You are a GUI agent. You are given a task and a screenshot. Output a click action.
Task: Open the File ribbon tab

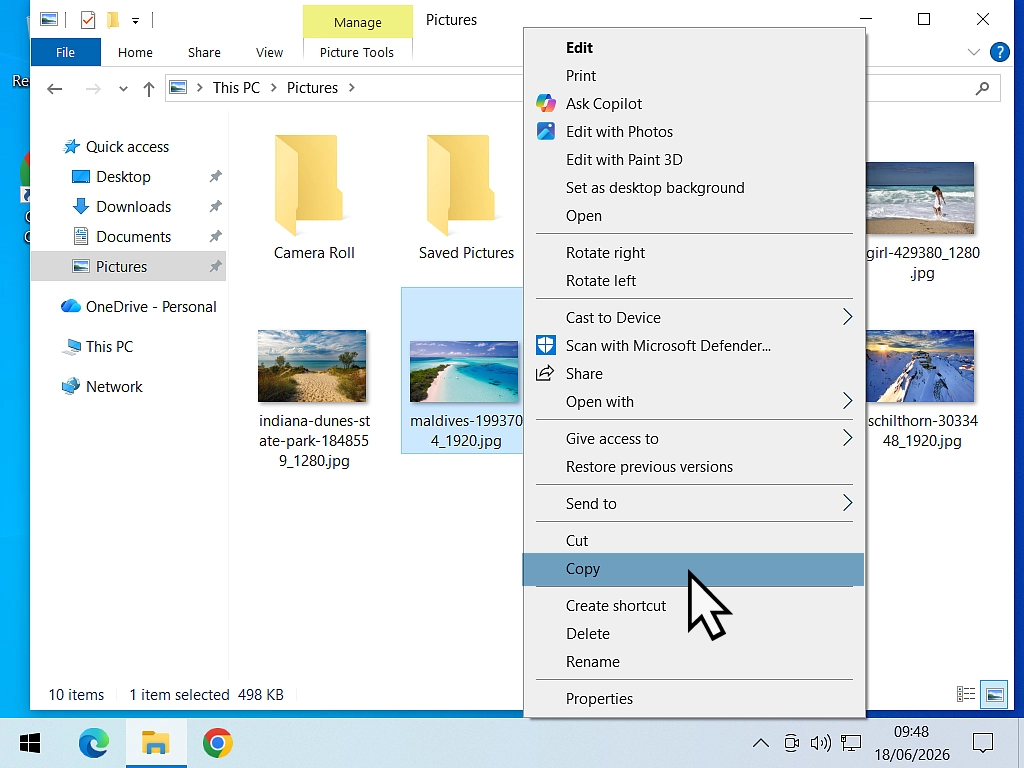point(65,52)
